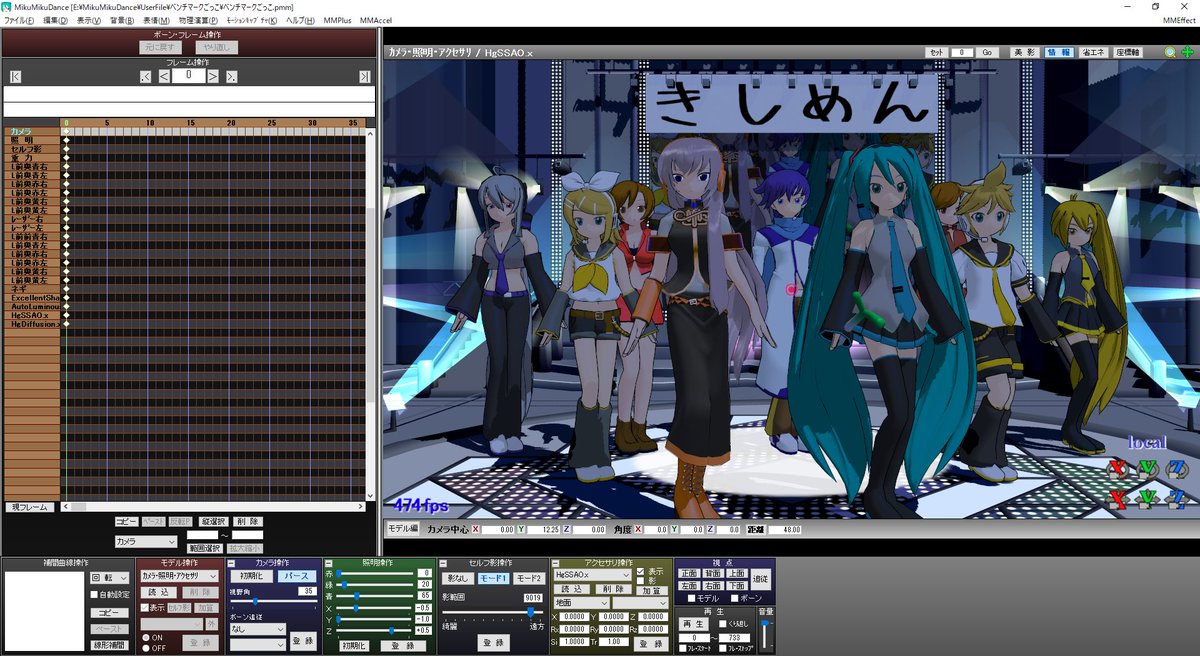Collapse the 照明操作 panel minus icon
1200x656 pixels.
[329, 564]
